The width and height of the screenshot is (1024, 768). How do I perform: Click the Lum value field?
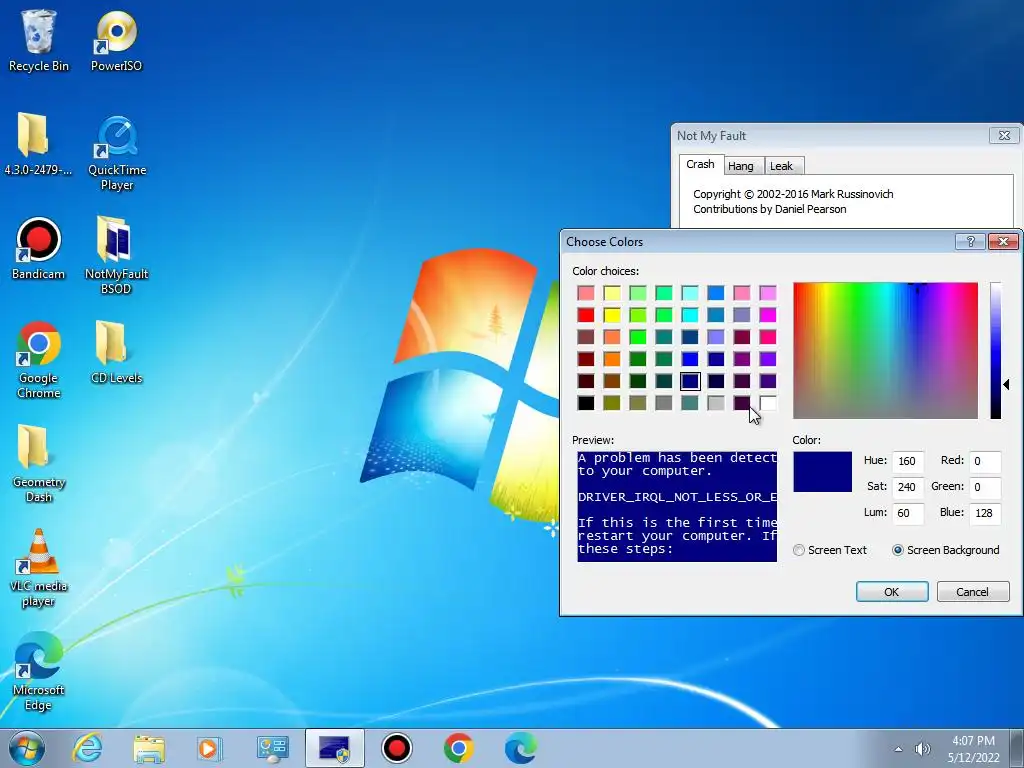(908, 513)
